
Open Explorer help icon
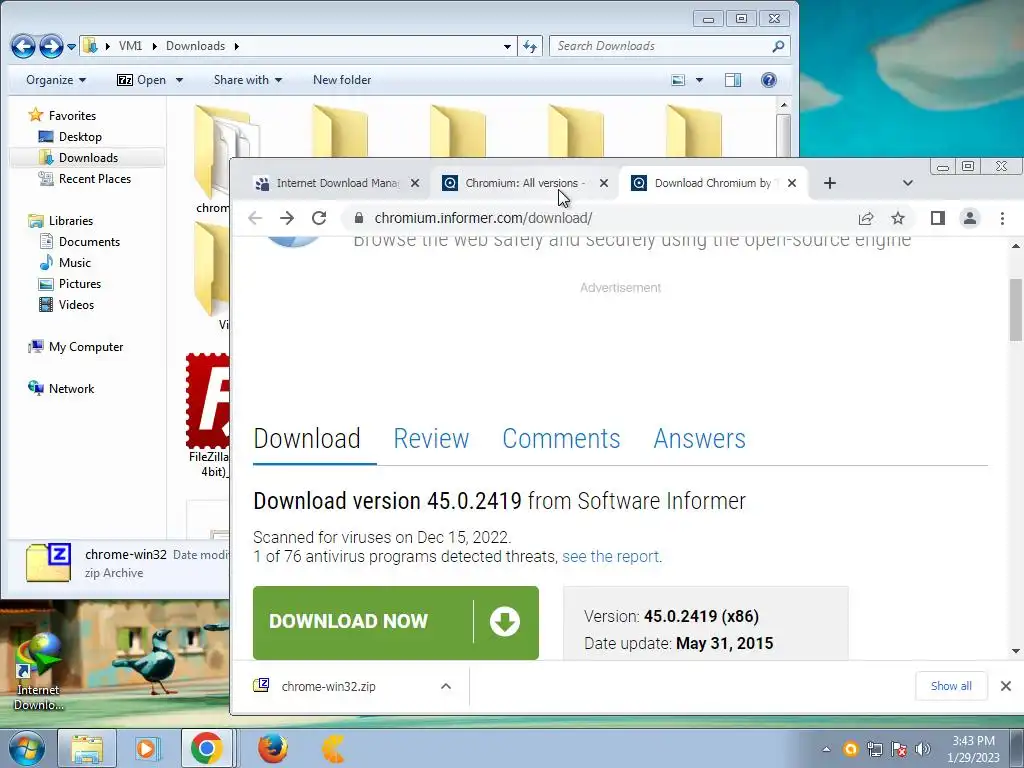coord(769,80)
